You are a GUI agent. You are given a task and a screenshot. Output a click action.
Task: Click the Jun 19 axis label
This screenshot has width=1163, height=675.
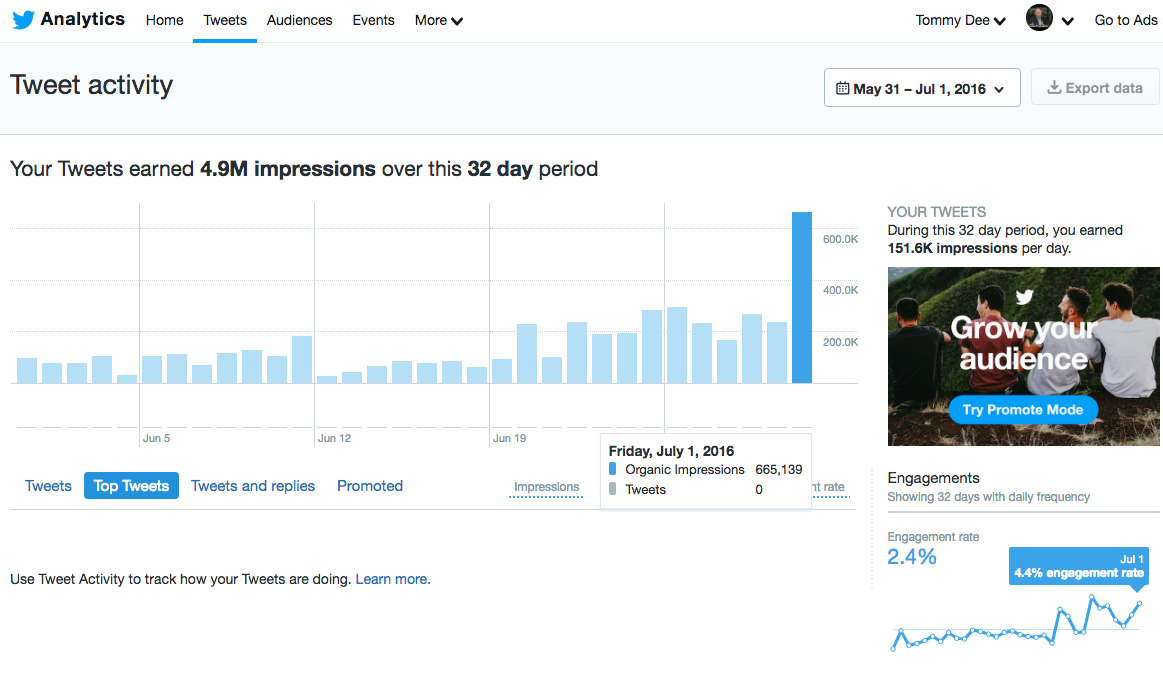click(510, 438)
